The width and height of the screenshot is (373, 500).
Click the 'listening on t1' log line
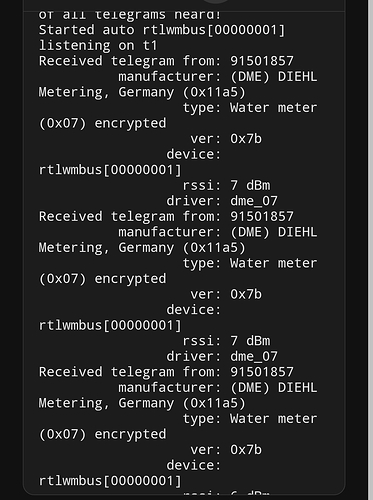(x=98, y=45)
